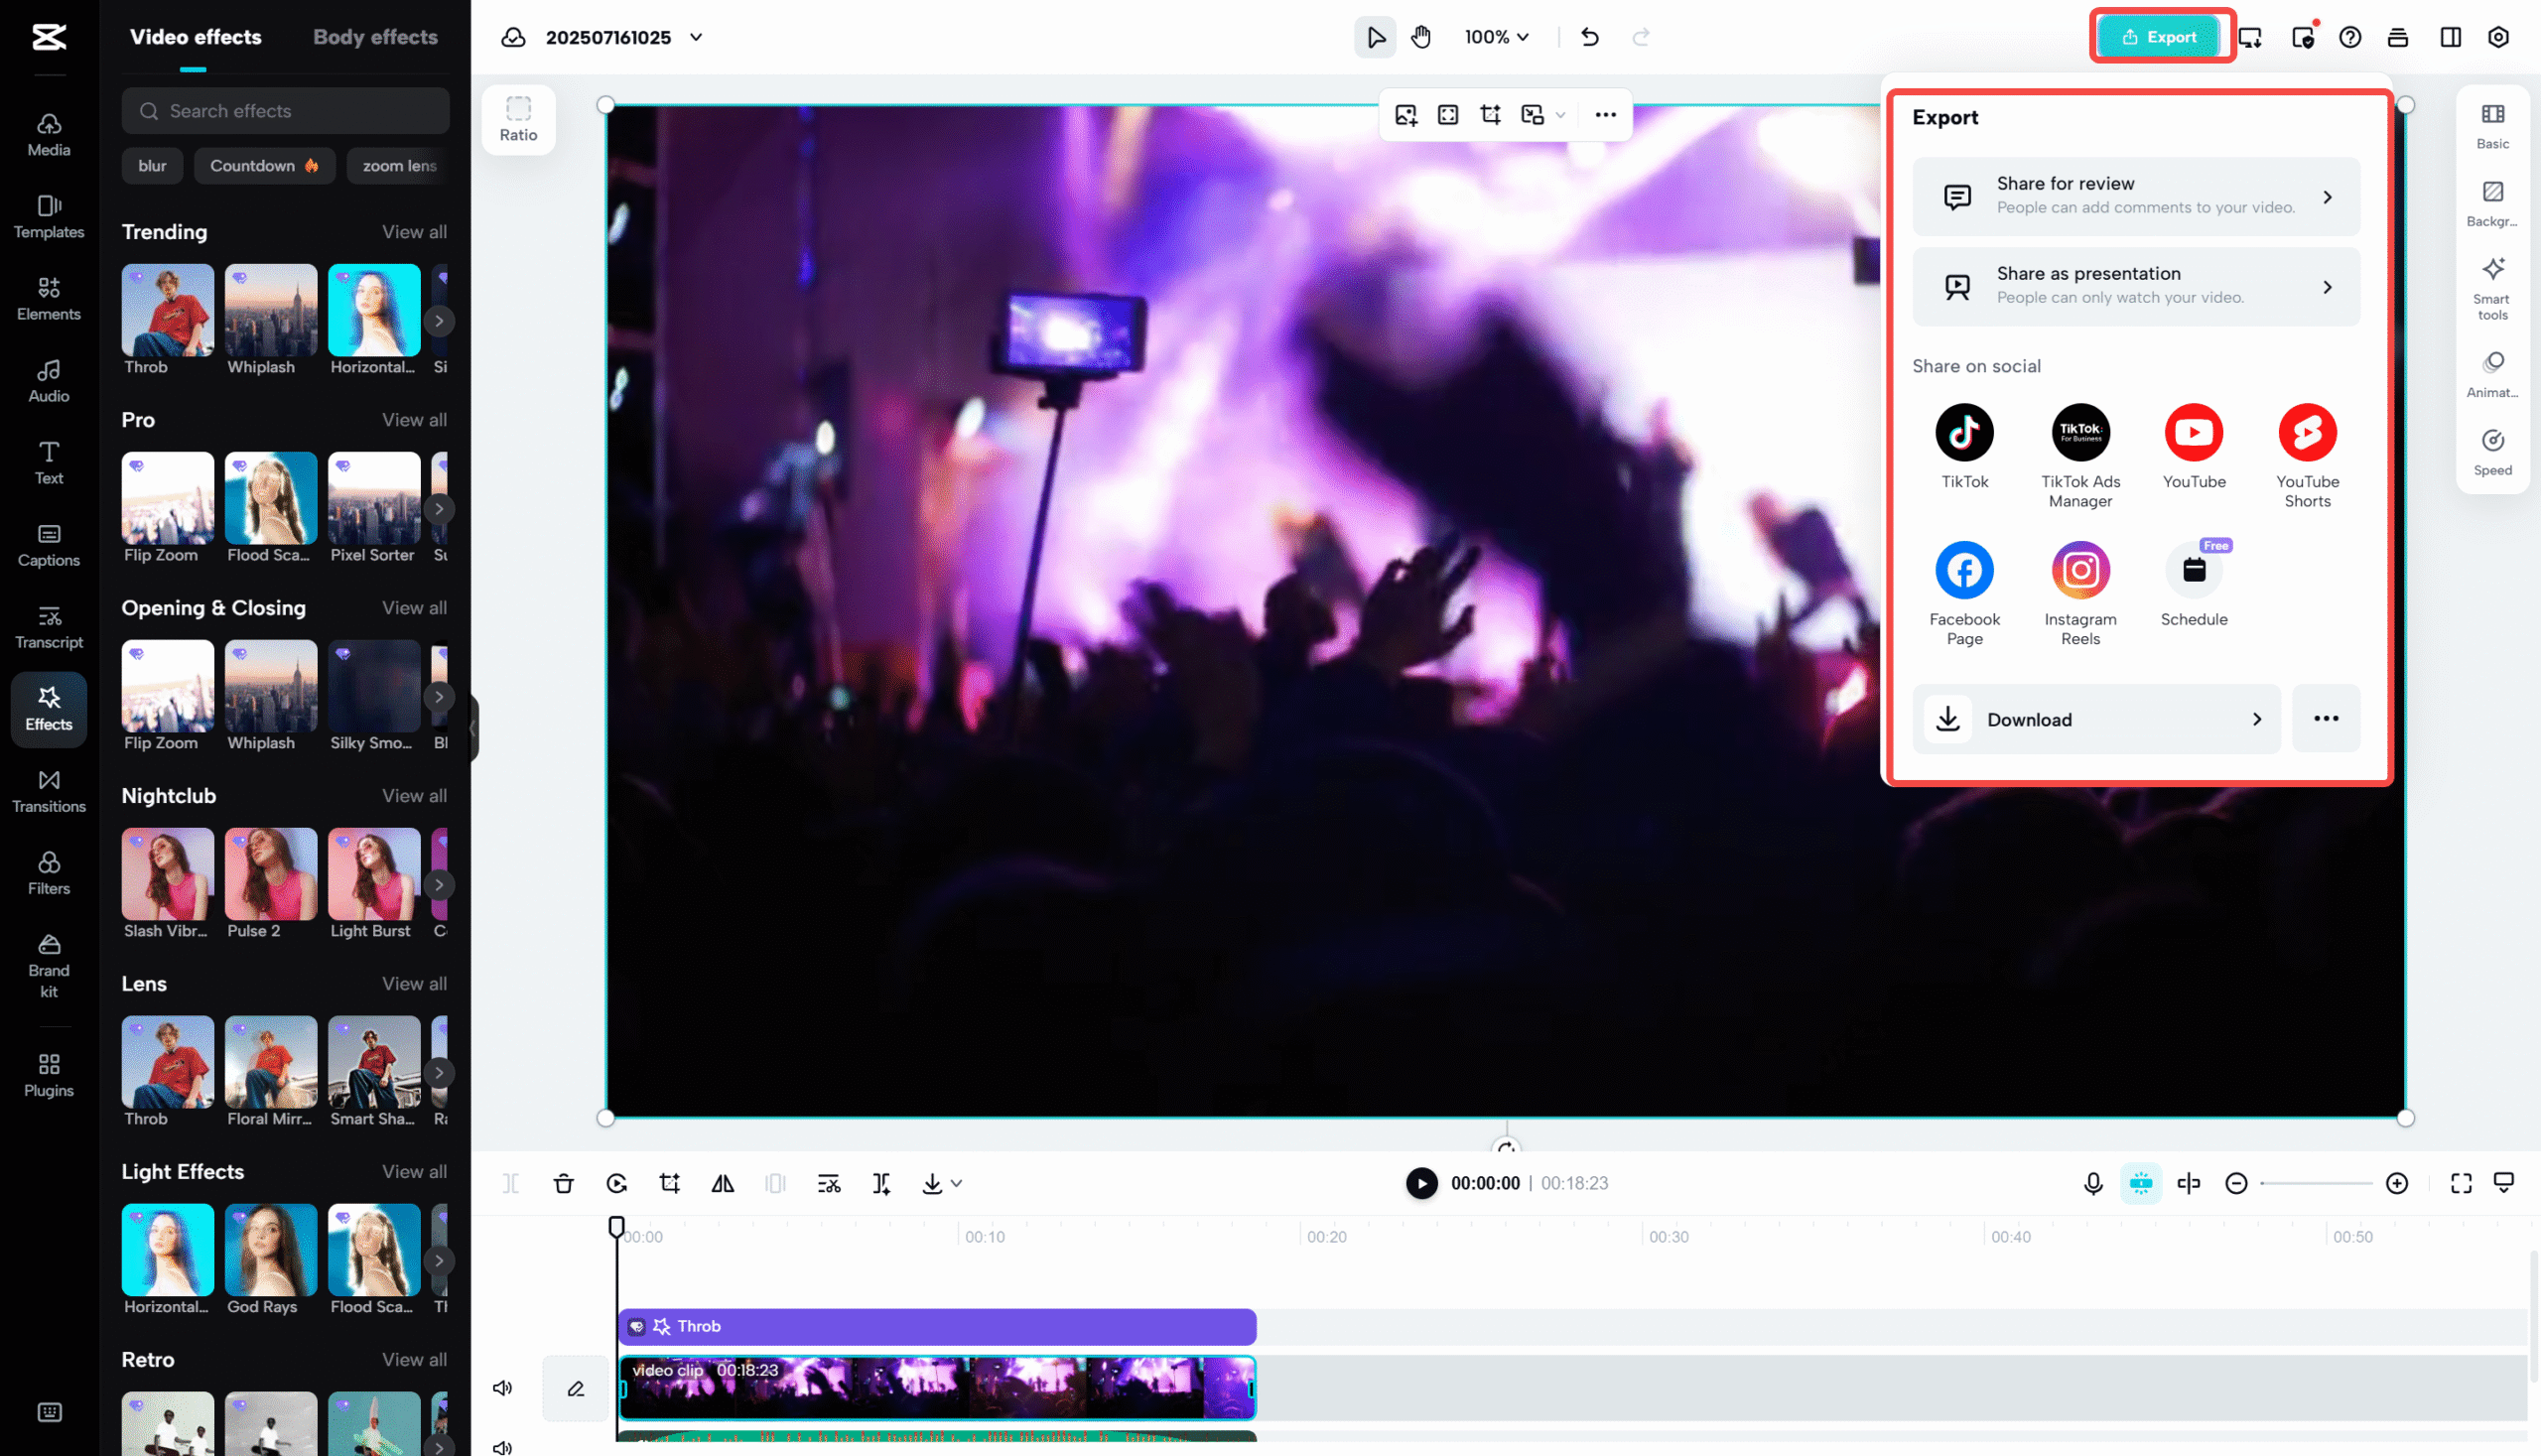This screenshot has height=1456, width=2541.
Task: Expand Share for review options
Action: pos(2136,196)
